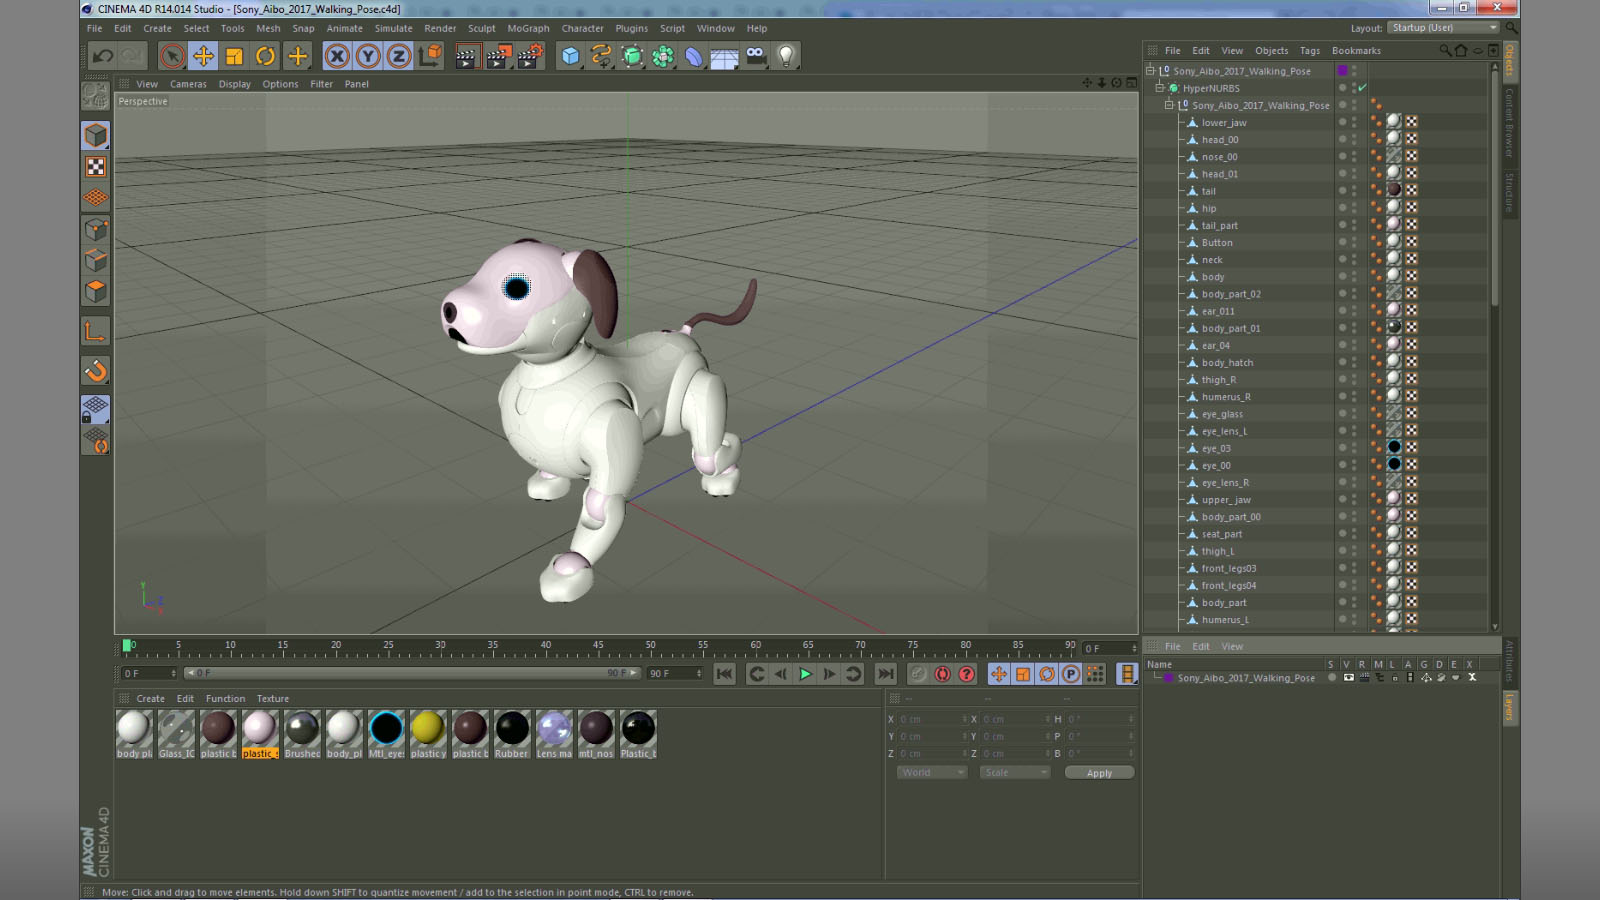
Task: Collapse the Sony_Aibo_2017_Walking_Pose root object
Action: tap(1150, 71)
